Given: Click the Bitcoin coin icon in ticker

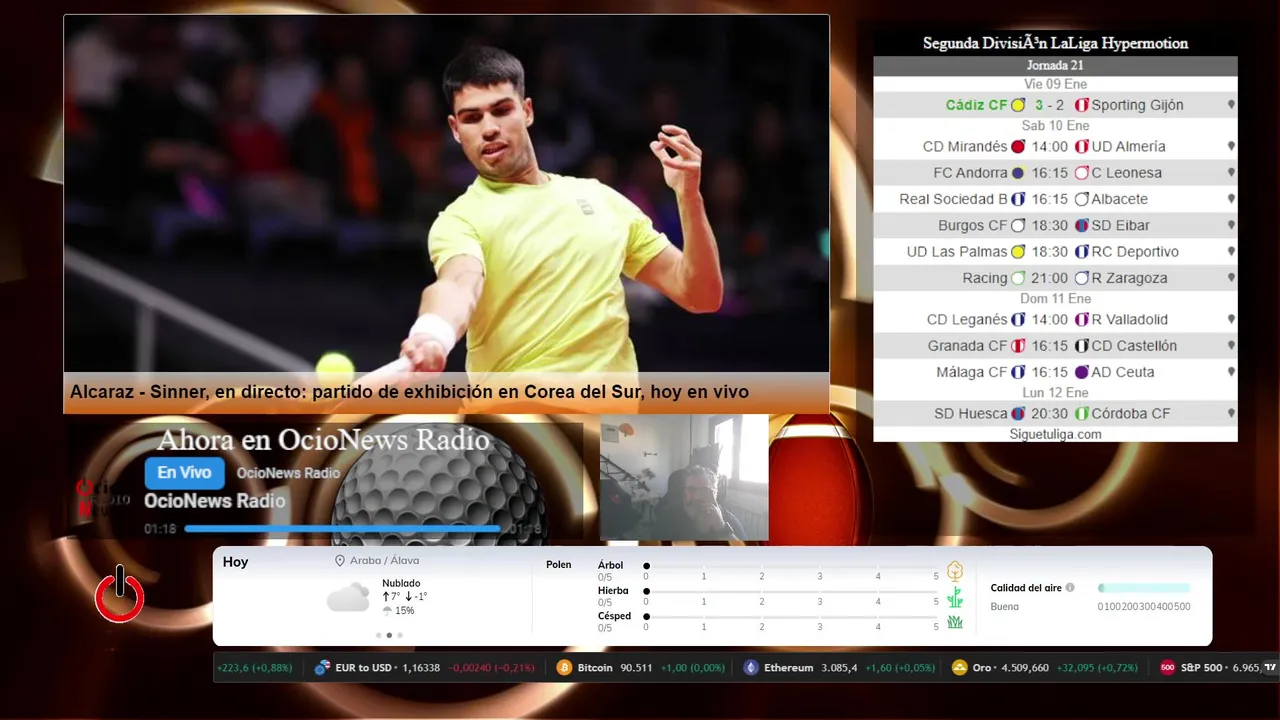Looking at the screenshot, I should (564, 667).
